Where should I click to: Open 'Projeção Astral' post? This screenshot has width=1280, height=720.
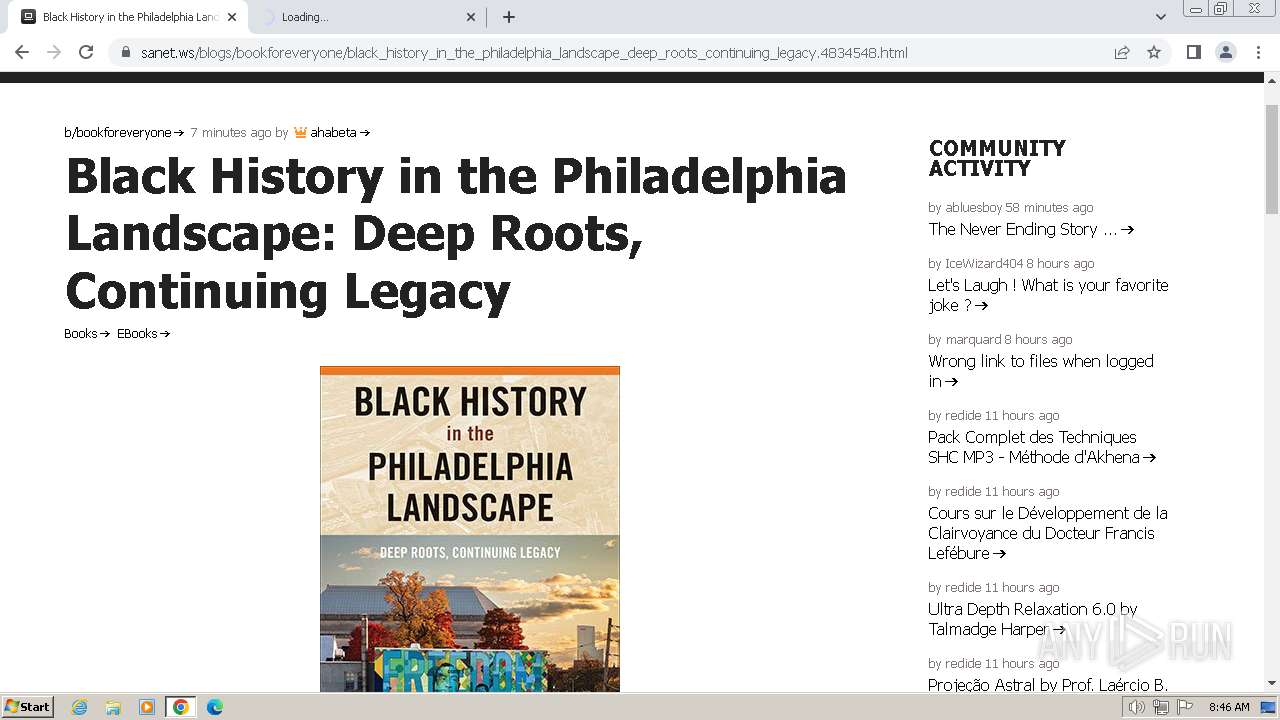pos(1048,685)
